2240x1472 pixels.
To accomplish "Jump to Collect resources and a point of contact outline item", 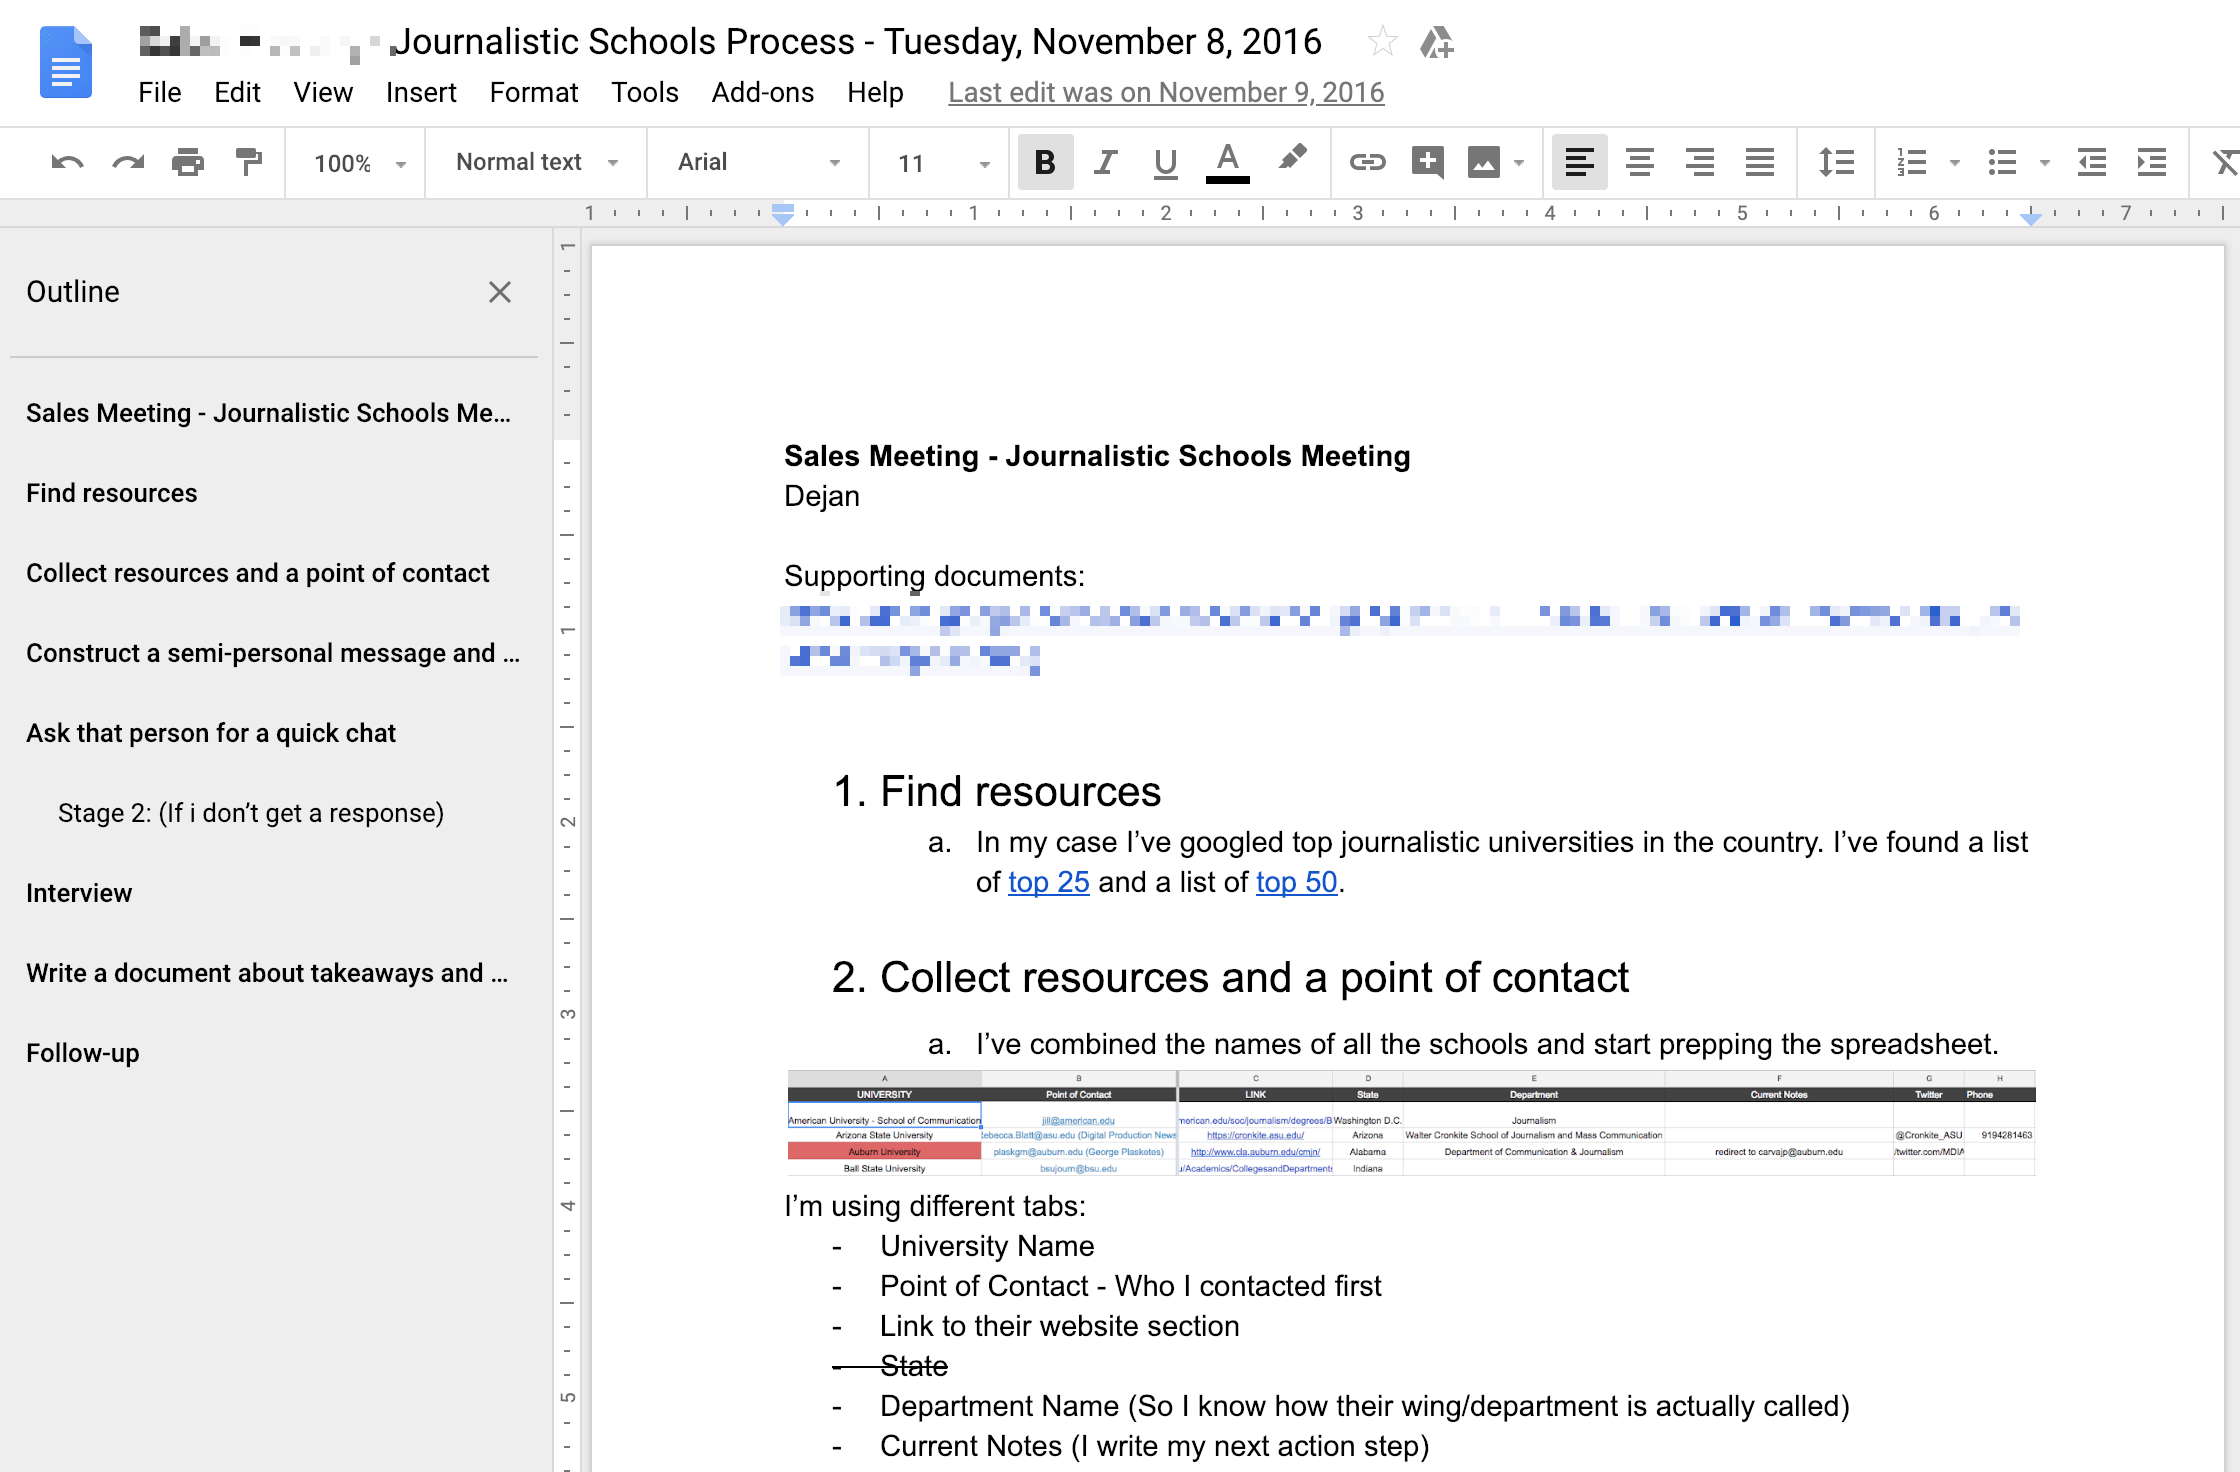I will click(x=258, y=573).
